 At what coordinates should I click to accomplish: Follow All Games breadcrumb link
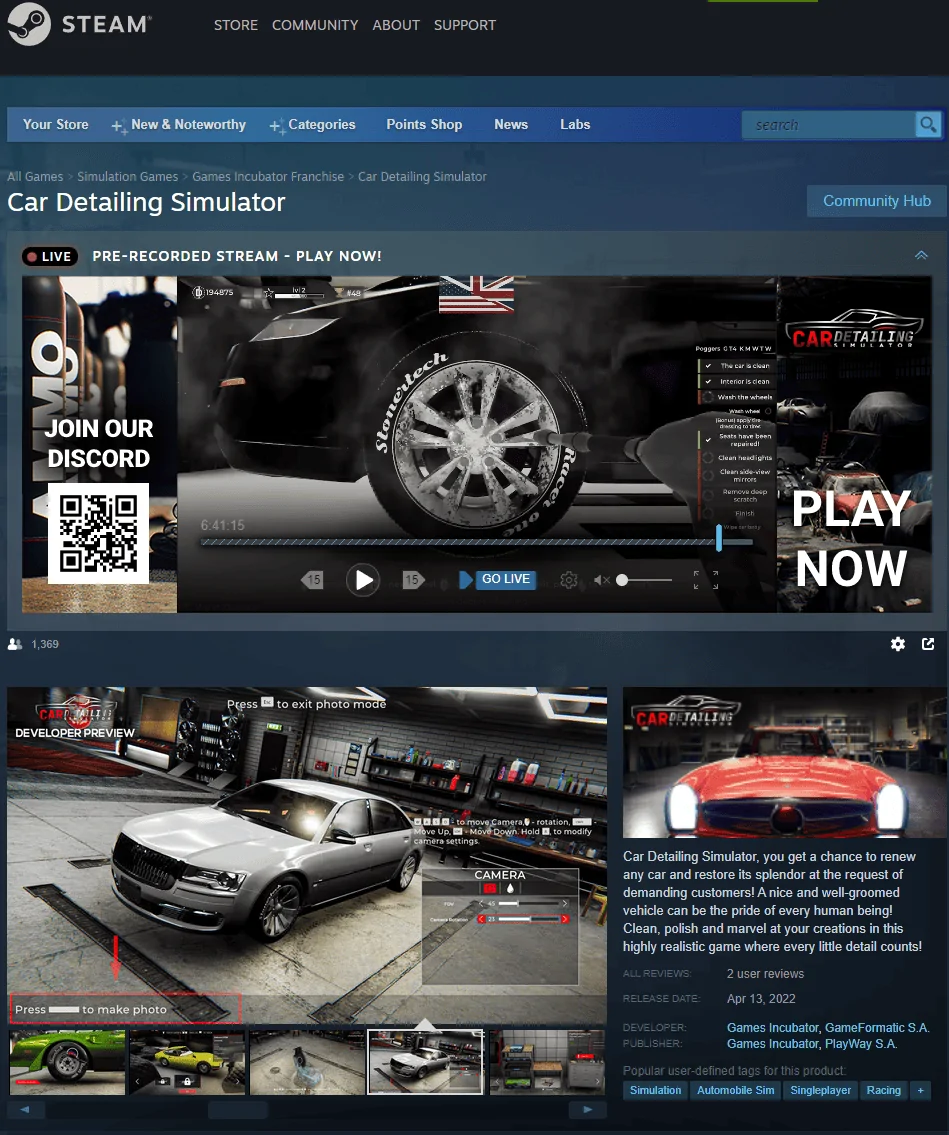35,177
